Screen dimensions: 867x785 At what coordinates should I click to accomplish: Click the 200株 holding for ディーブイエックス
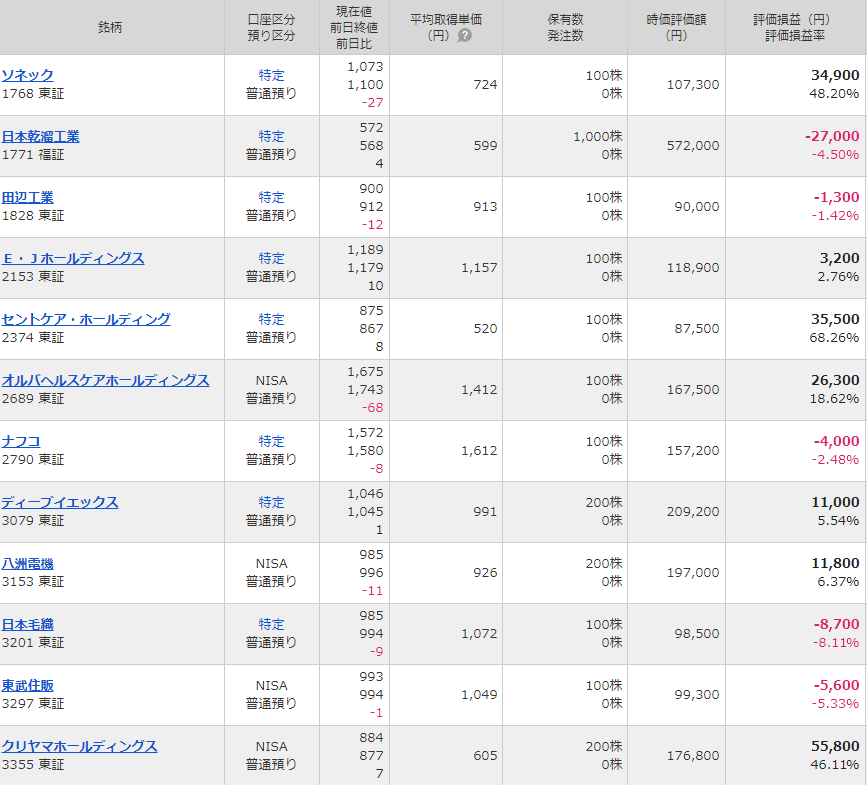pyautogui.click(x=604, y=503)
